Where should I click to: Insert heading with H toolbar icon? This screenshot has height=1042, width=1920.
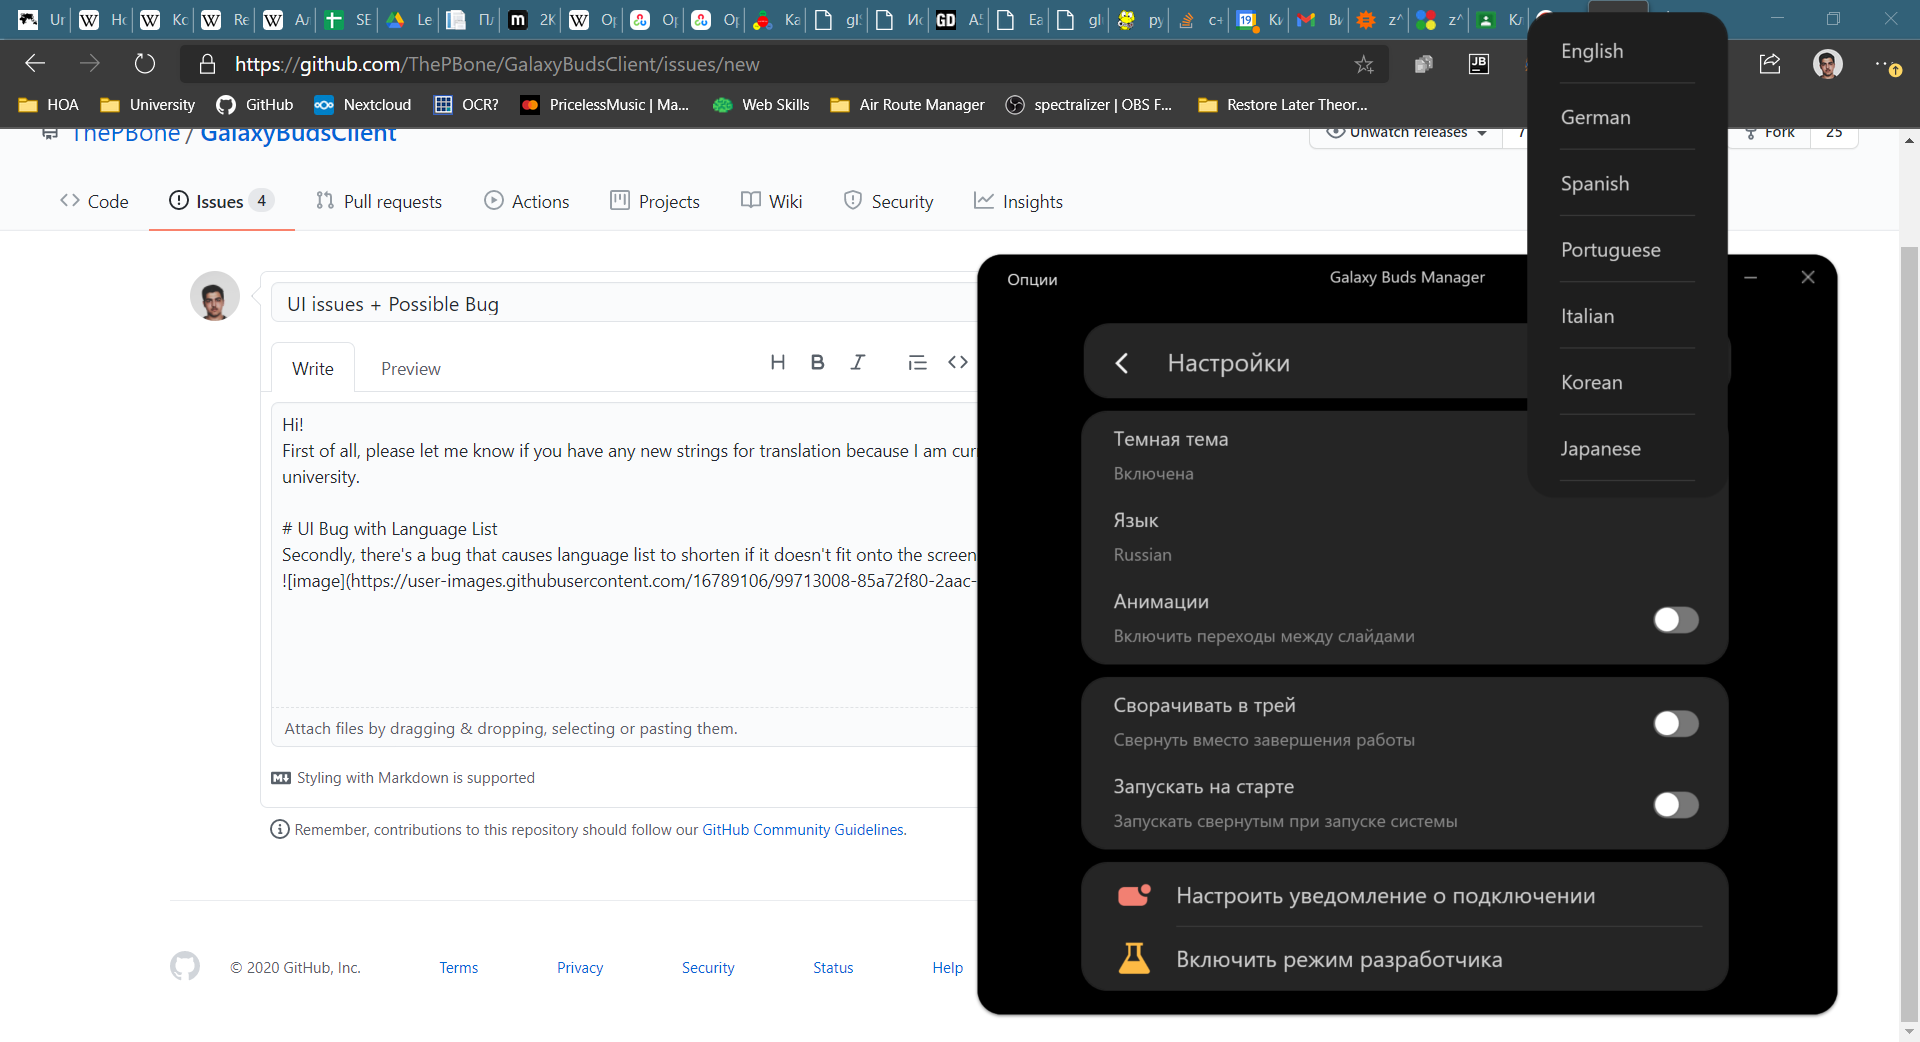click(x=777, y=362)
